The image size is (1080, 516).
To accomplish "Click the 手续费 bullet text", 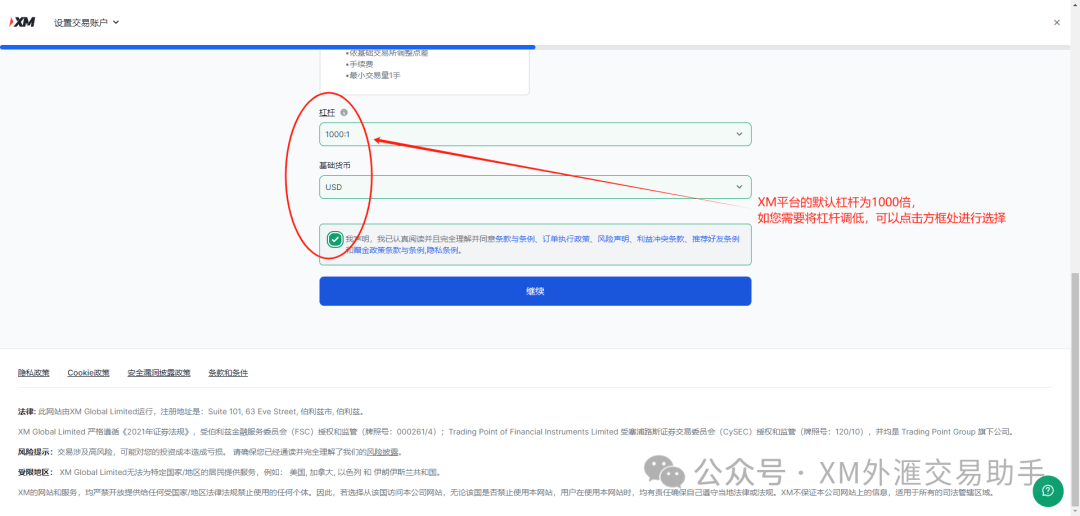I will click(361, 64).
